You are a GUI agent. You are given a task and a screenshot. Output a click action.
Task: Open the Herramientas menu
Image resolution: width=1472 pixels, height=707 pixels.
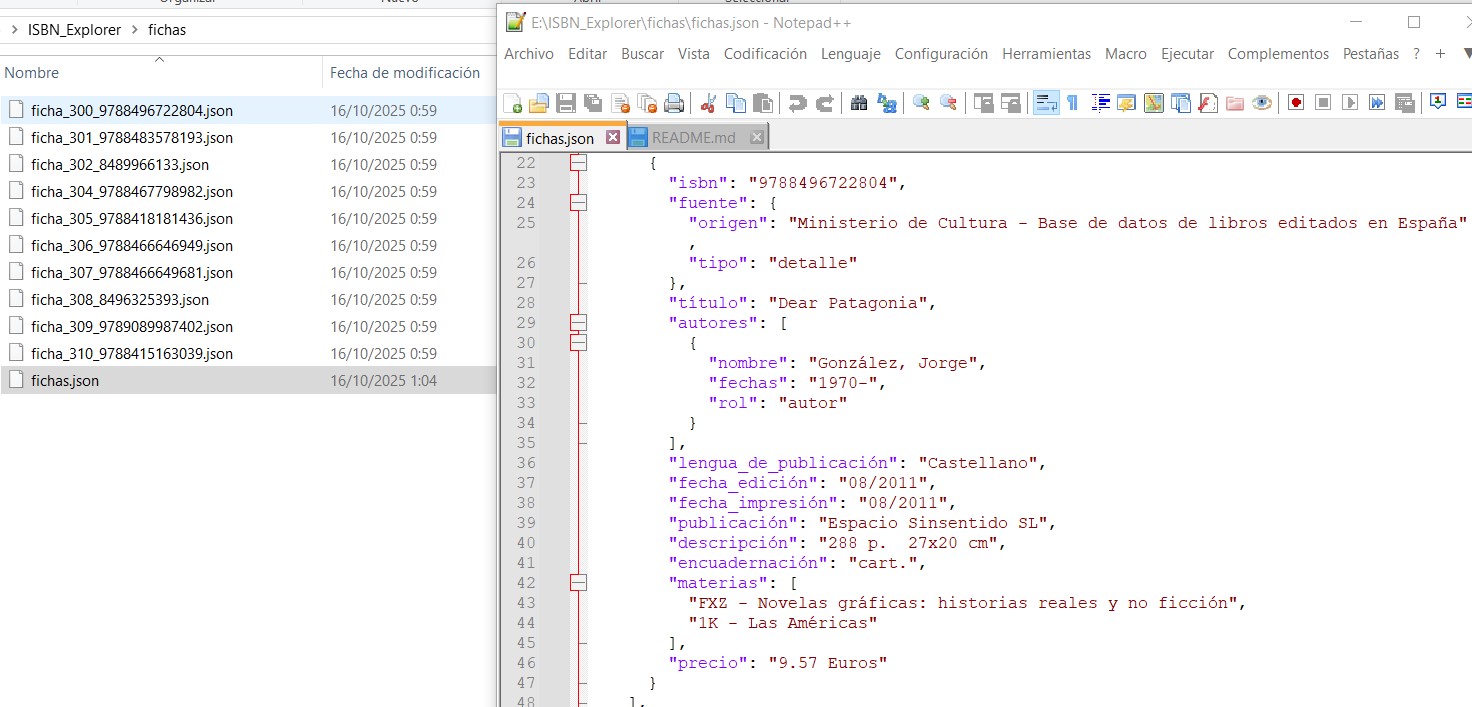click(x=1047, y=54)
